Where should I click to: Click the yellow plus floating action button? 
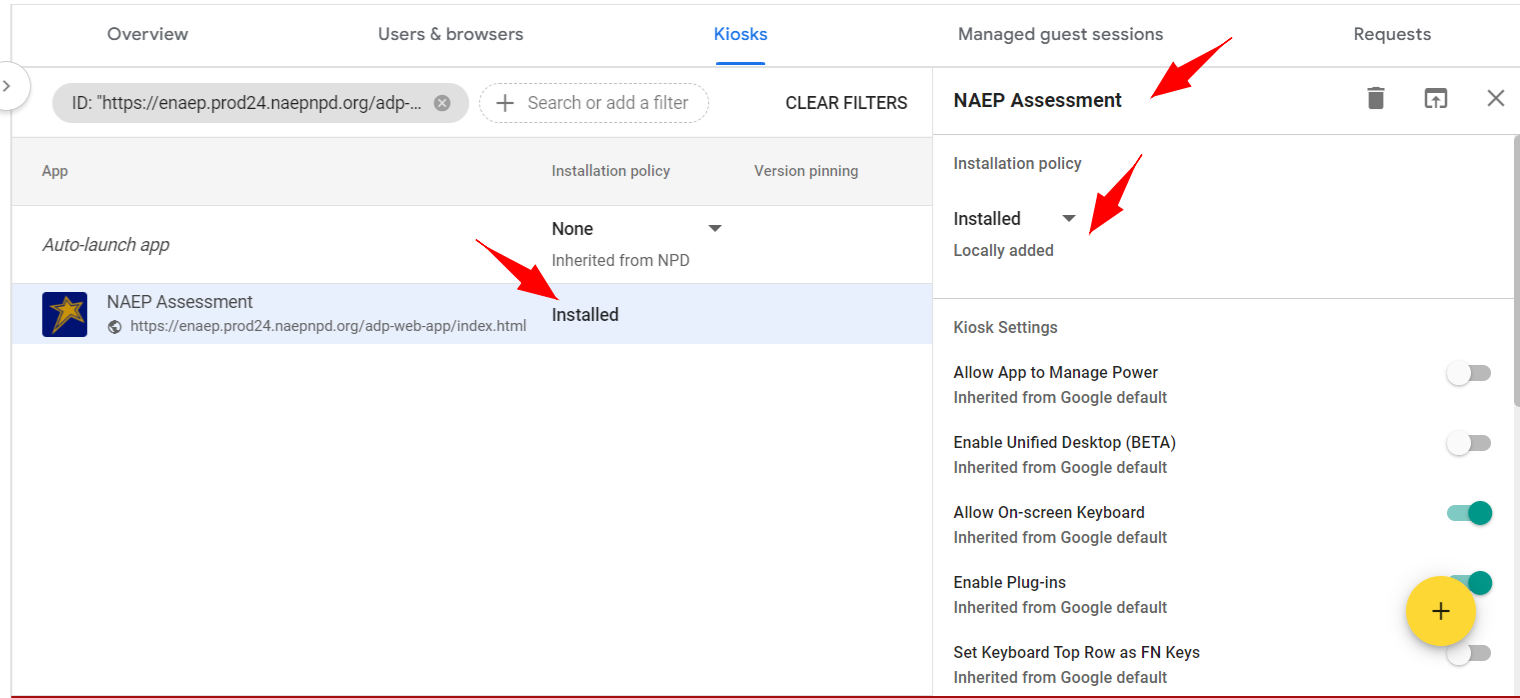[1440, 611]
